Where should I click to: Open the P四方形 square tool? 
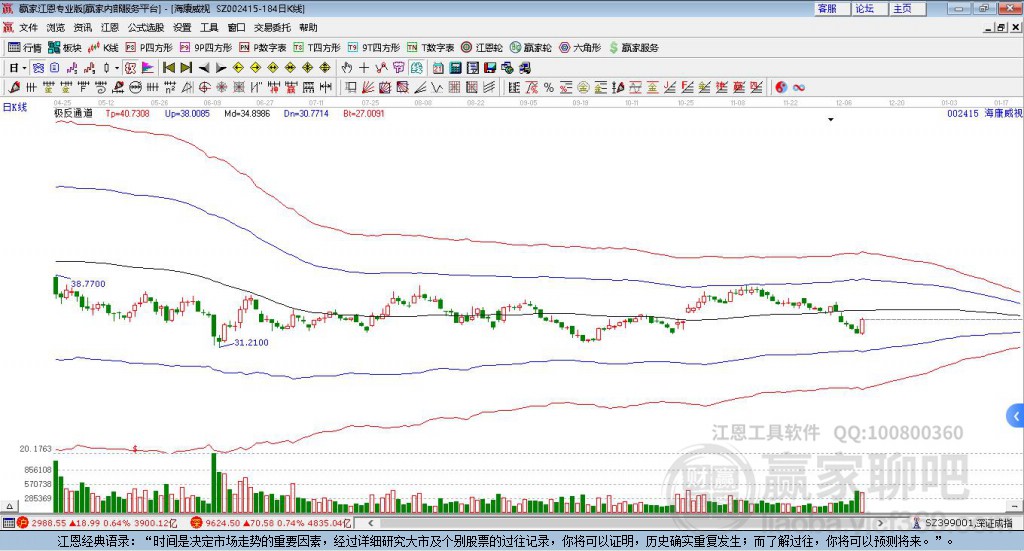150,48
